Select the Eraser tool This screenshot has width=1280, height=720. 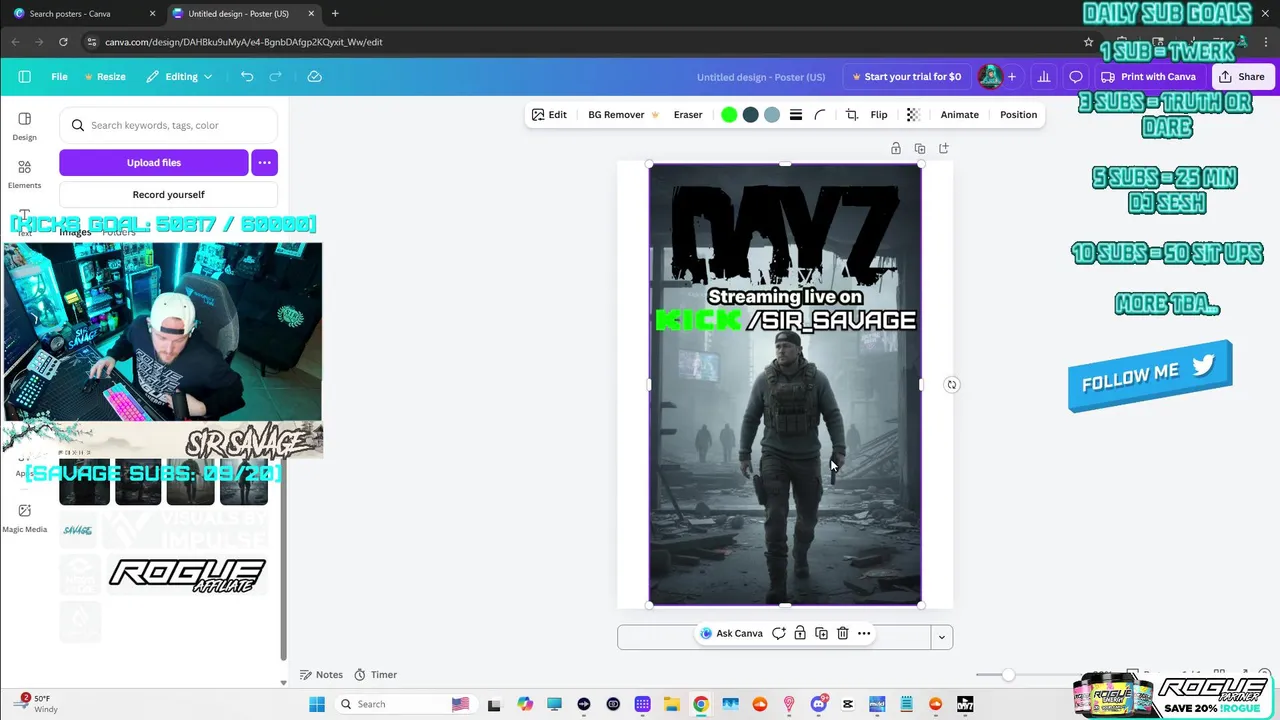click(x=688, y=114)
